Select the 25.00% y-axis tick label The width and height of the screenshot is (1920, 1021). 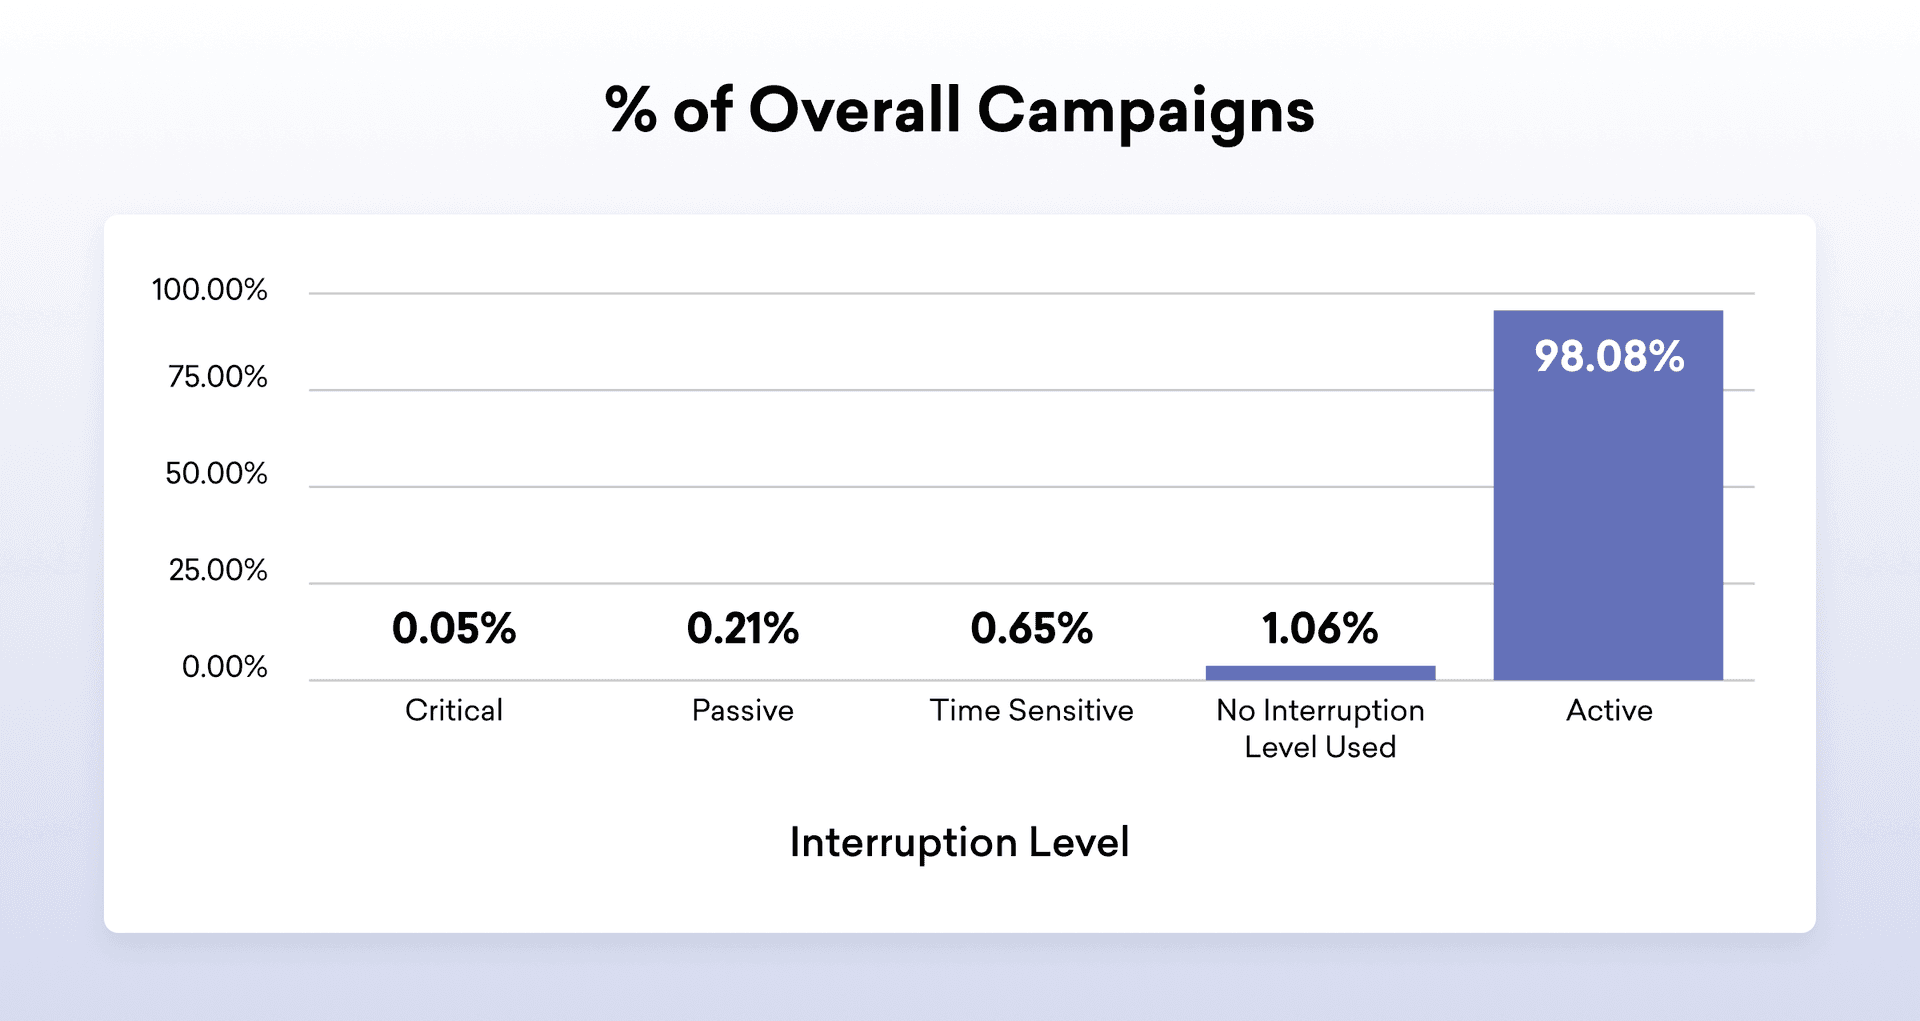pyautogui.click(x=218, y=570)
